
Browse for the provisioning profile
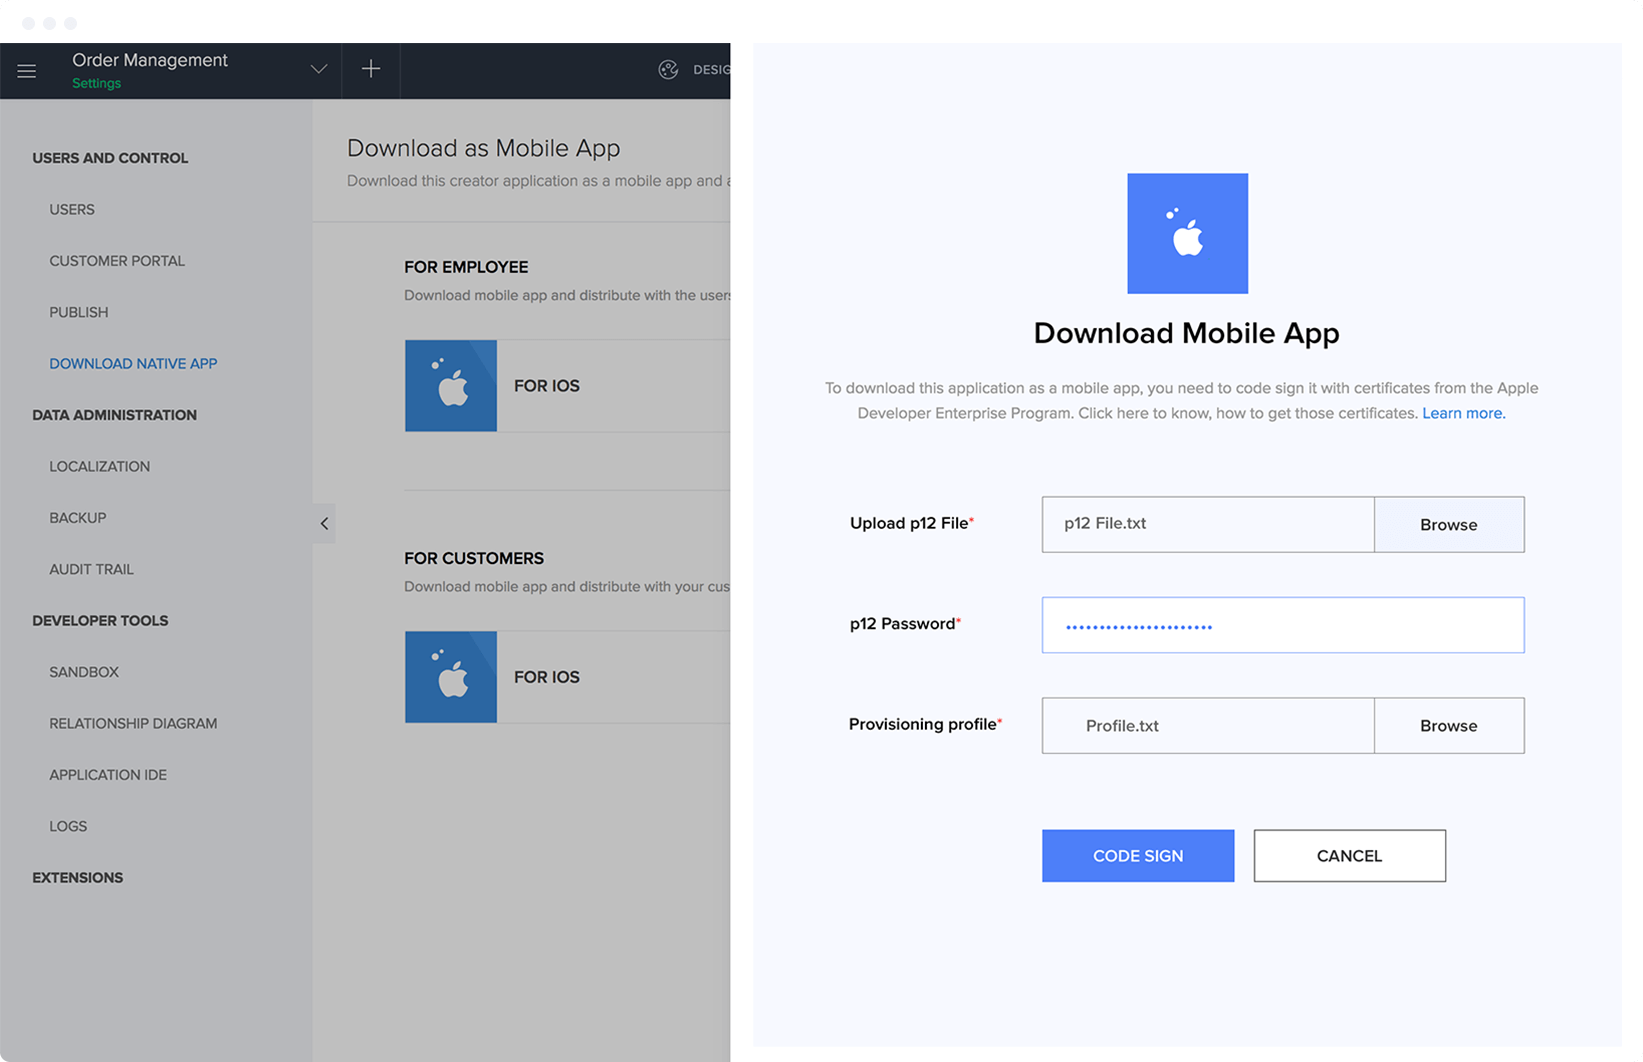1449,725
